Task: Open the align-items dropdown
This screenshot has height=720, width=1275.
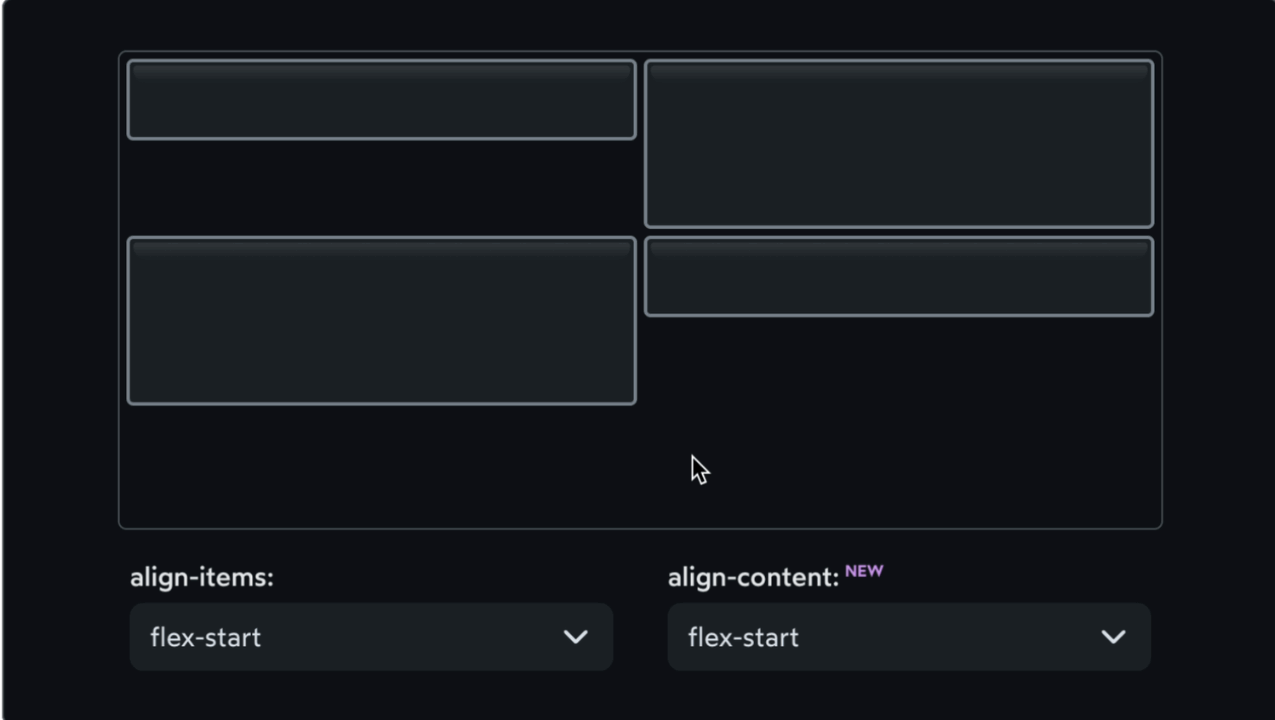Action: [371, 637]
